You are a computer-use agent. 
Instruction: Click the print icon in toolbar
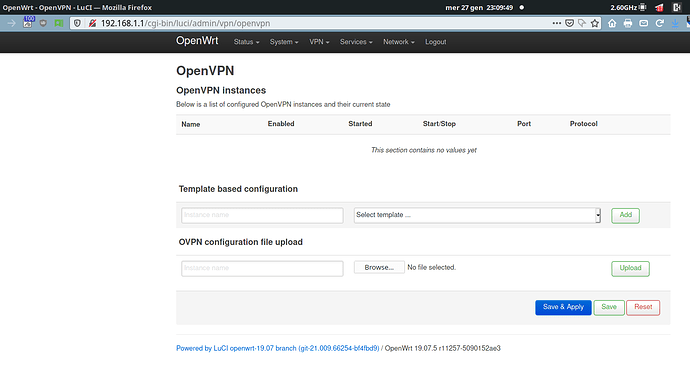(x=628, y=23)
